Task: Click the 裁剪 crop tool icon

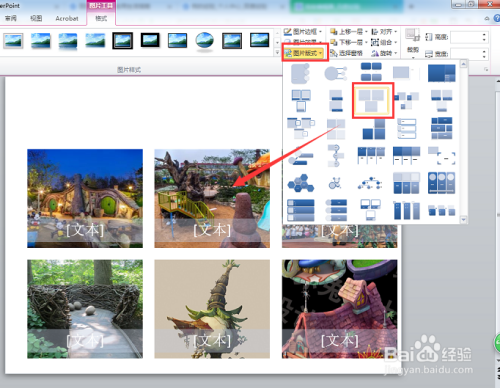Action: (x=413, y=35)
